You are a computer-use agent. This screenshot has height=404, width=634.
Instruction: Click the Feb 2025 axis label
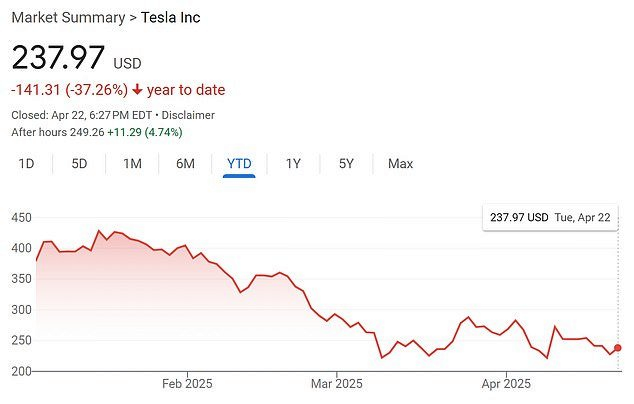pyautogui.click(x=187, y=384)
